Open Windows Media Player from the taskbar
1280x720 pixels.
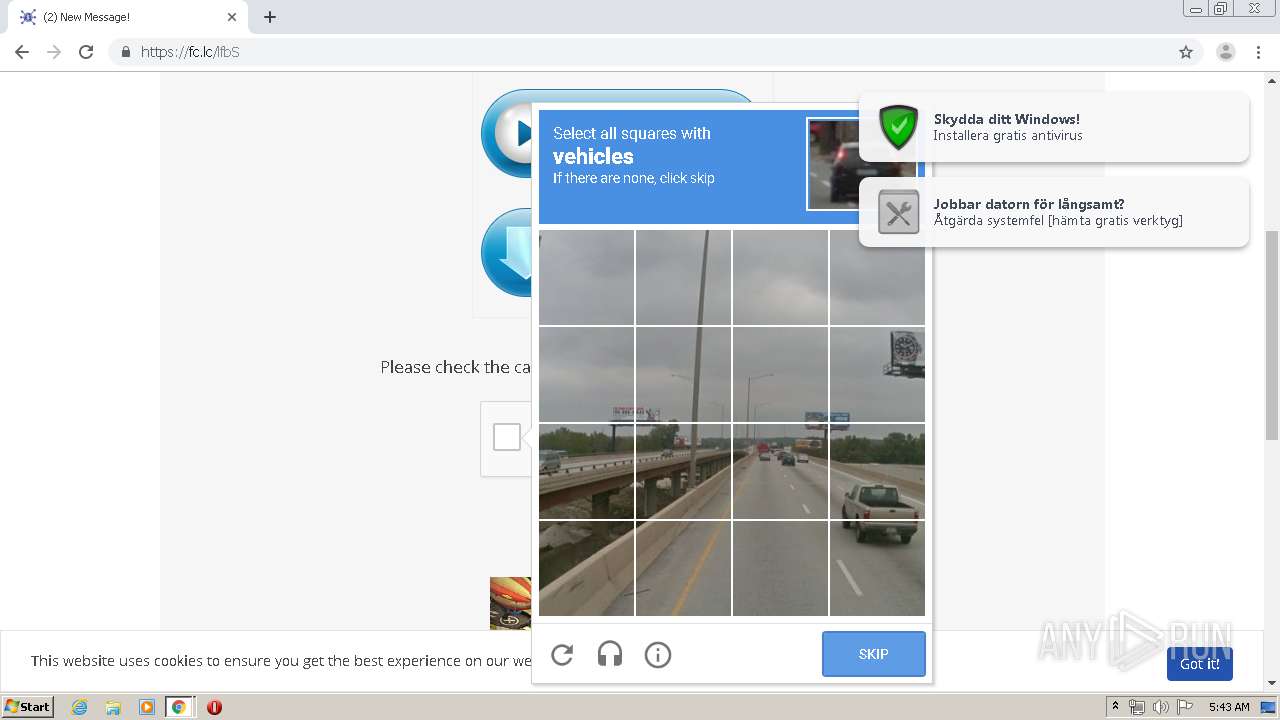147,707
